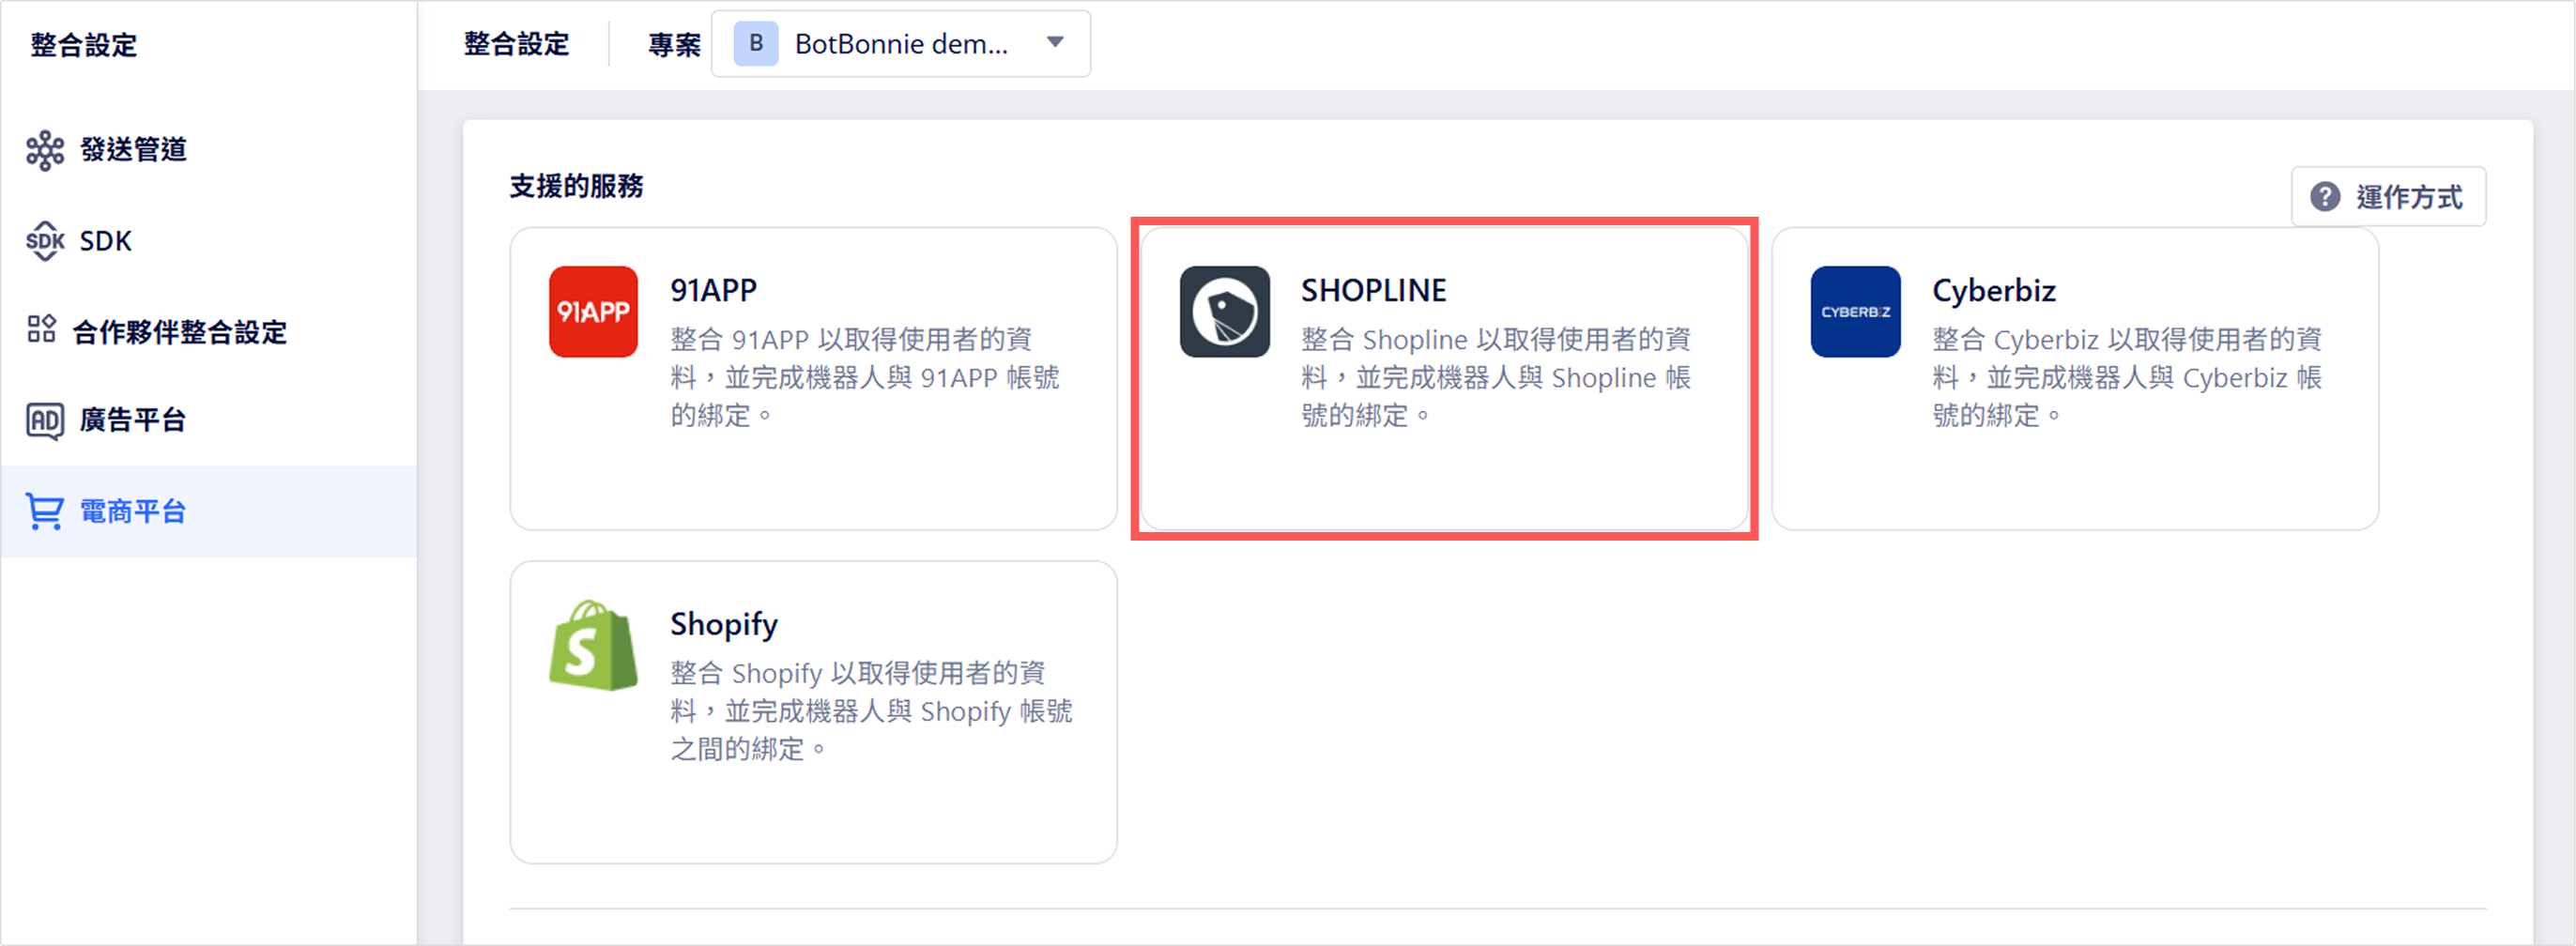Open the BotBonnie demo project dropdown

point(900,43)
